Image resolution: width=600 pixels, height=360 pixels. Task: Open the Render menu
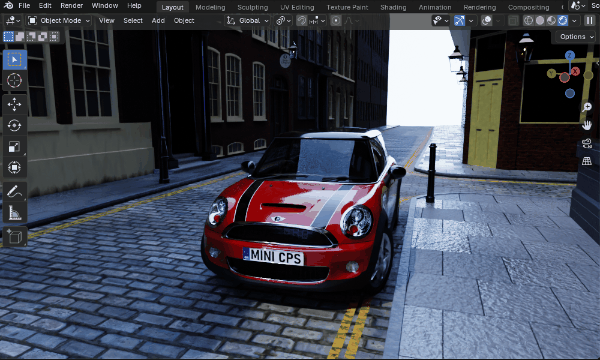(72, 6)
